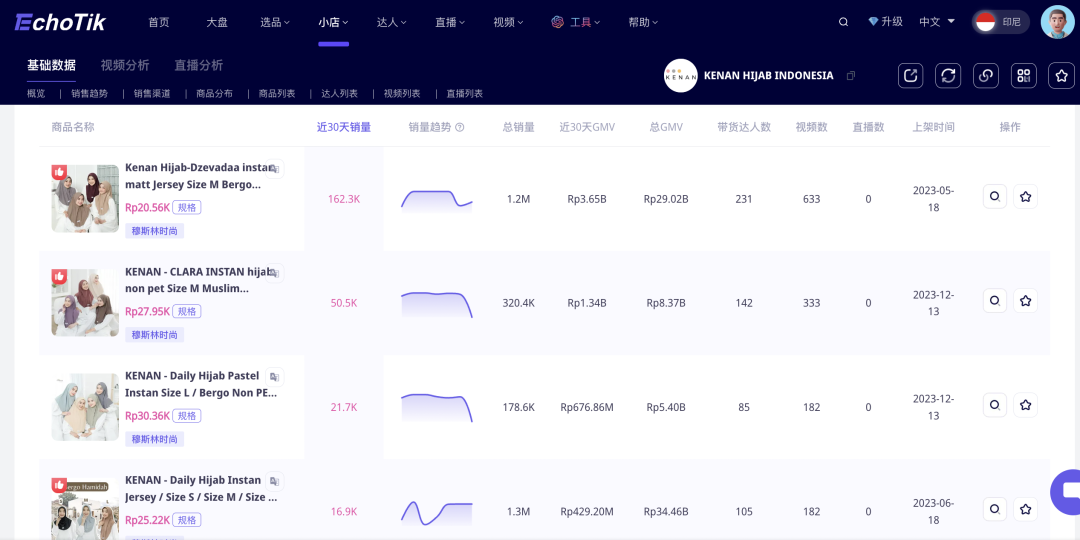Sort by 带货达人数 column header
The width and height of the screenshot is (1080, 540).
coord(744,127)
